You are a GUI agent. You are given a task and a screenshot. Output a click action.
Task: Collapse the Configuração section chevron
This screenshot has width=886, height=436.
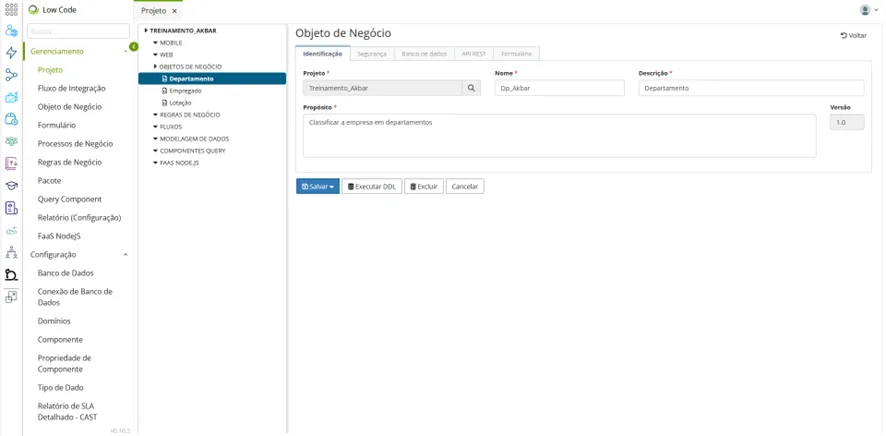point(125,255)
